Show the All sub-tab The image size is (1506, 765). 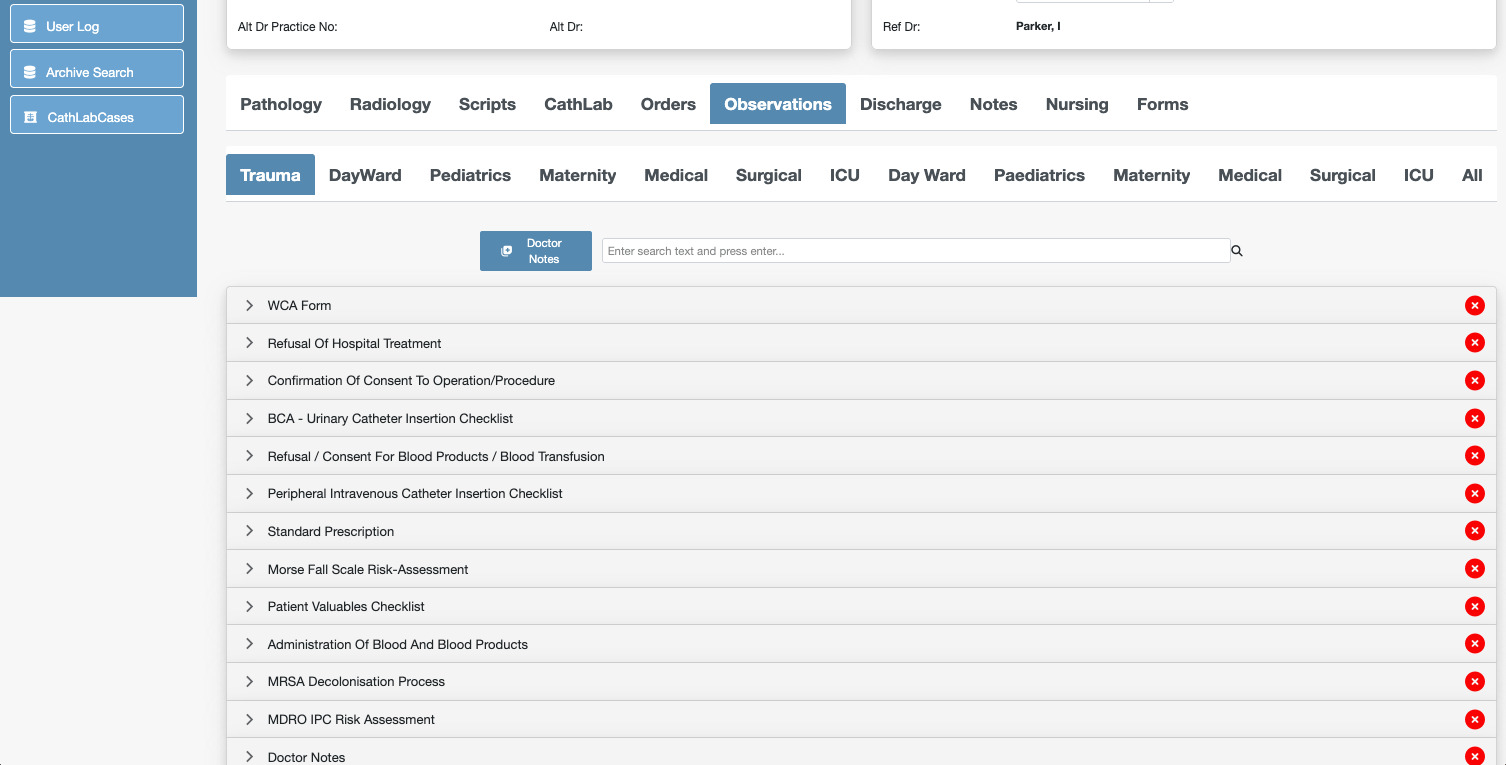pos(1472,175)
